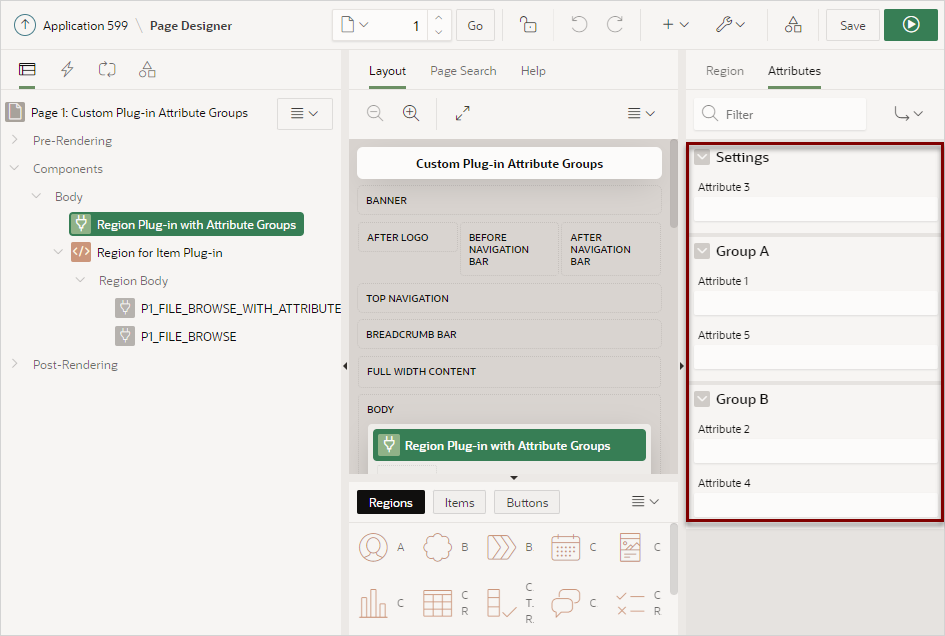The image size is (945, 636).
Task: Open the Go to Group dropdown
Action: [x=909, y=113]
